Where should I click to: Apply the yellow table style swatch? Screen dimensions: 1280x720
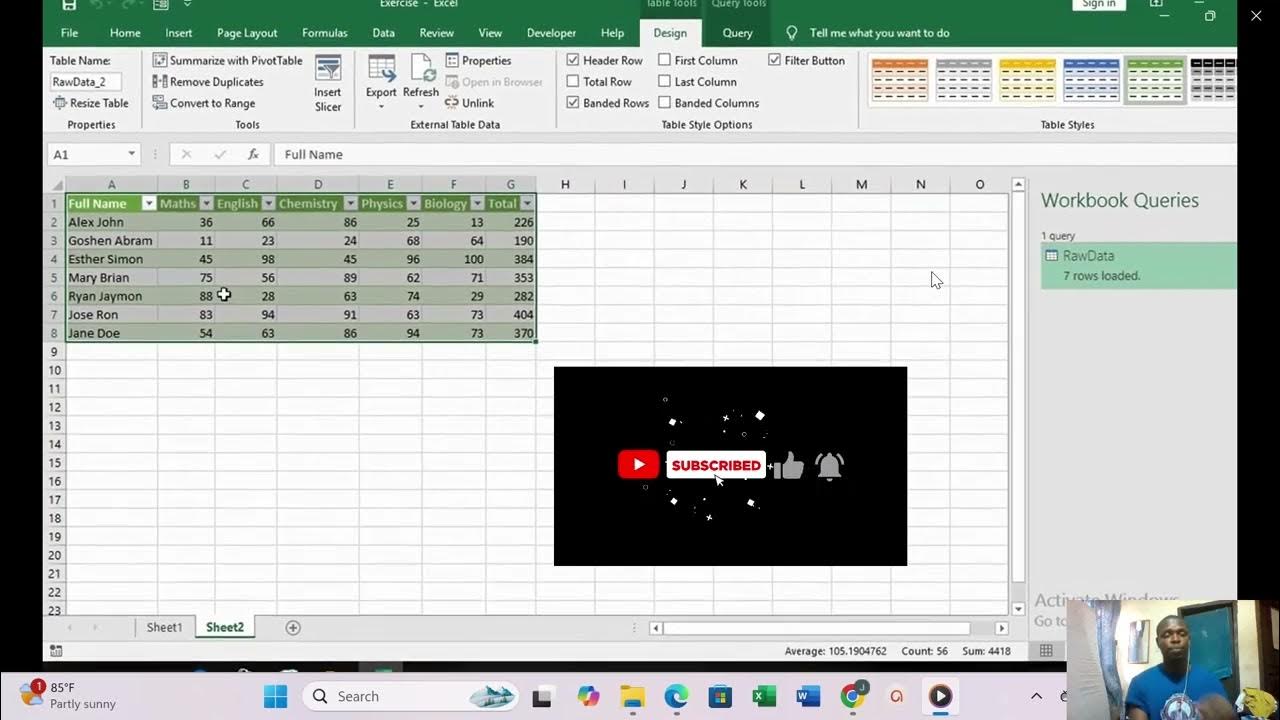click(1027, 80)
